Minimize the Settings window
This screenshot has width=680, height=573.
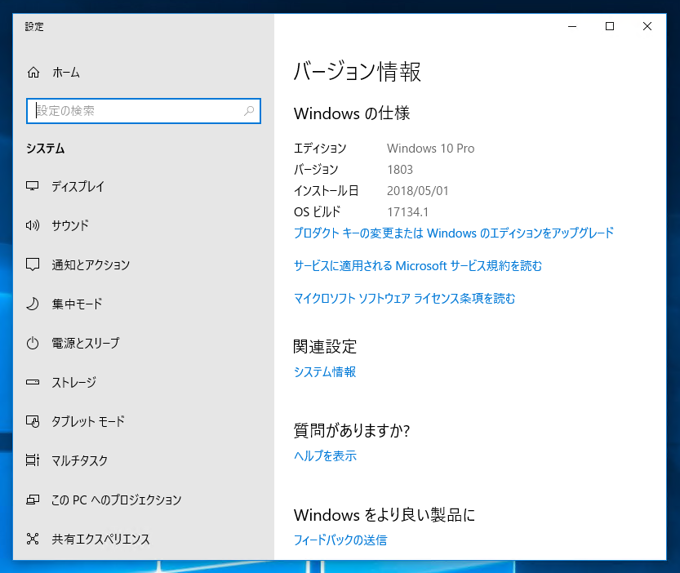pos(572,26)
